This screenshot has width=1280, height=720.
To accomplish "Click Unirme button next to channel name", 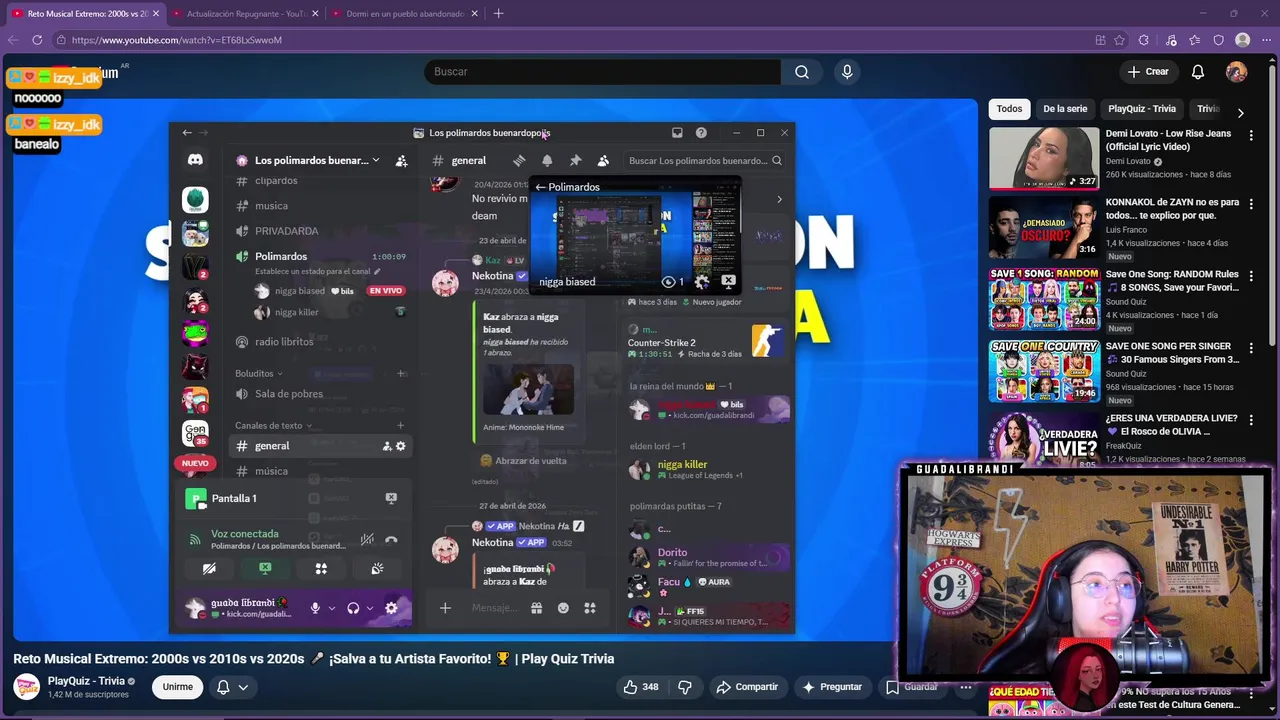I will (178, 687).
